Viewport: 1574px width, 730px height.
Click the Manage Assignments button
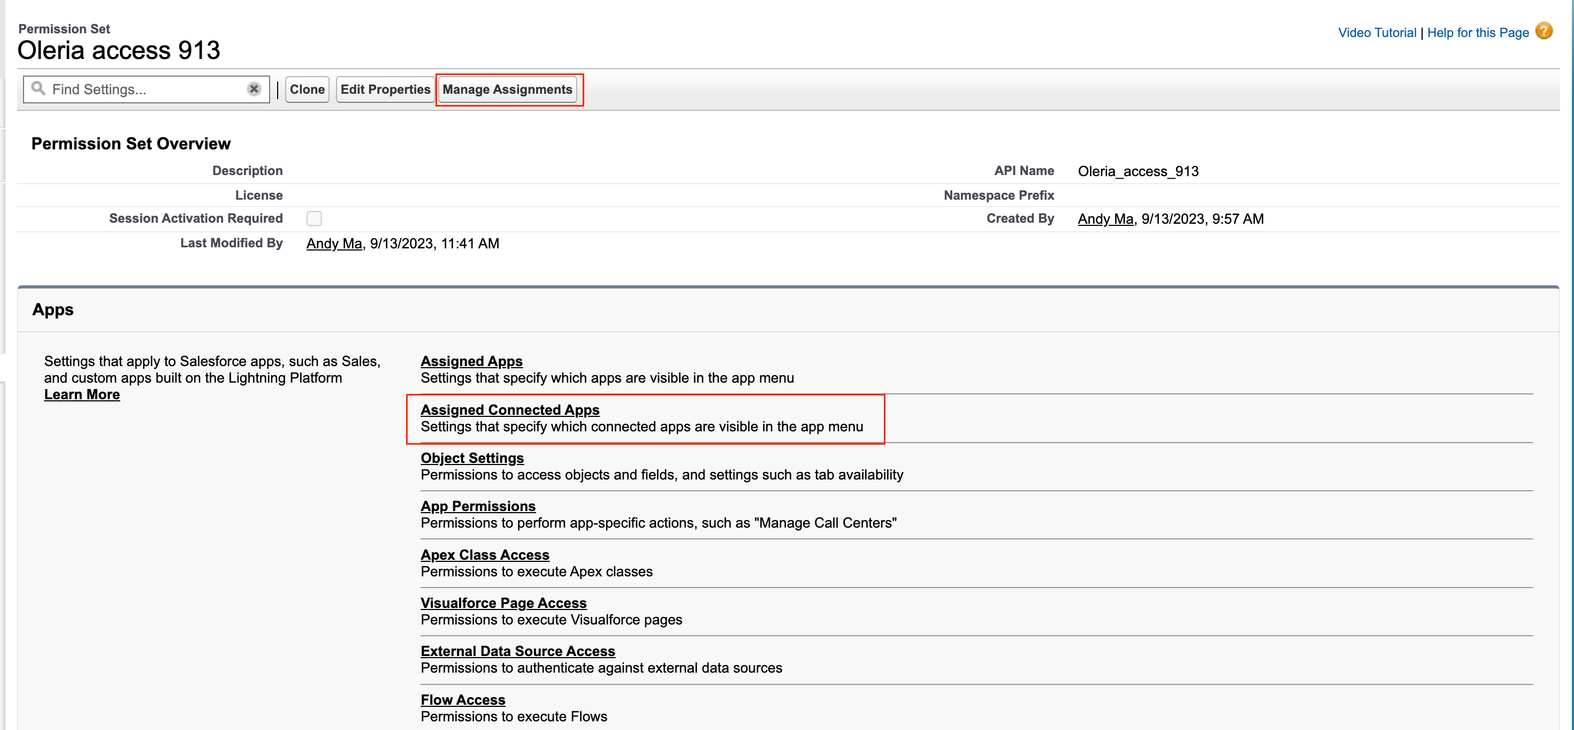coord(508,89)
